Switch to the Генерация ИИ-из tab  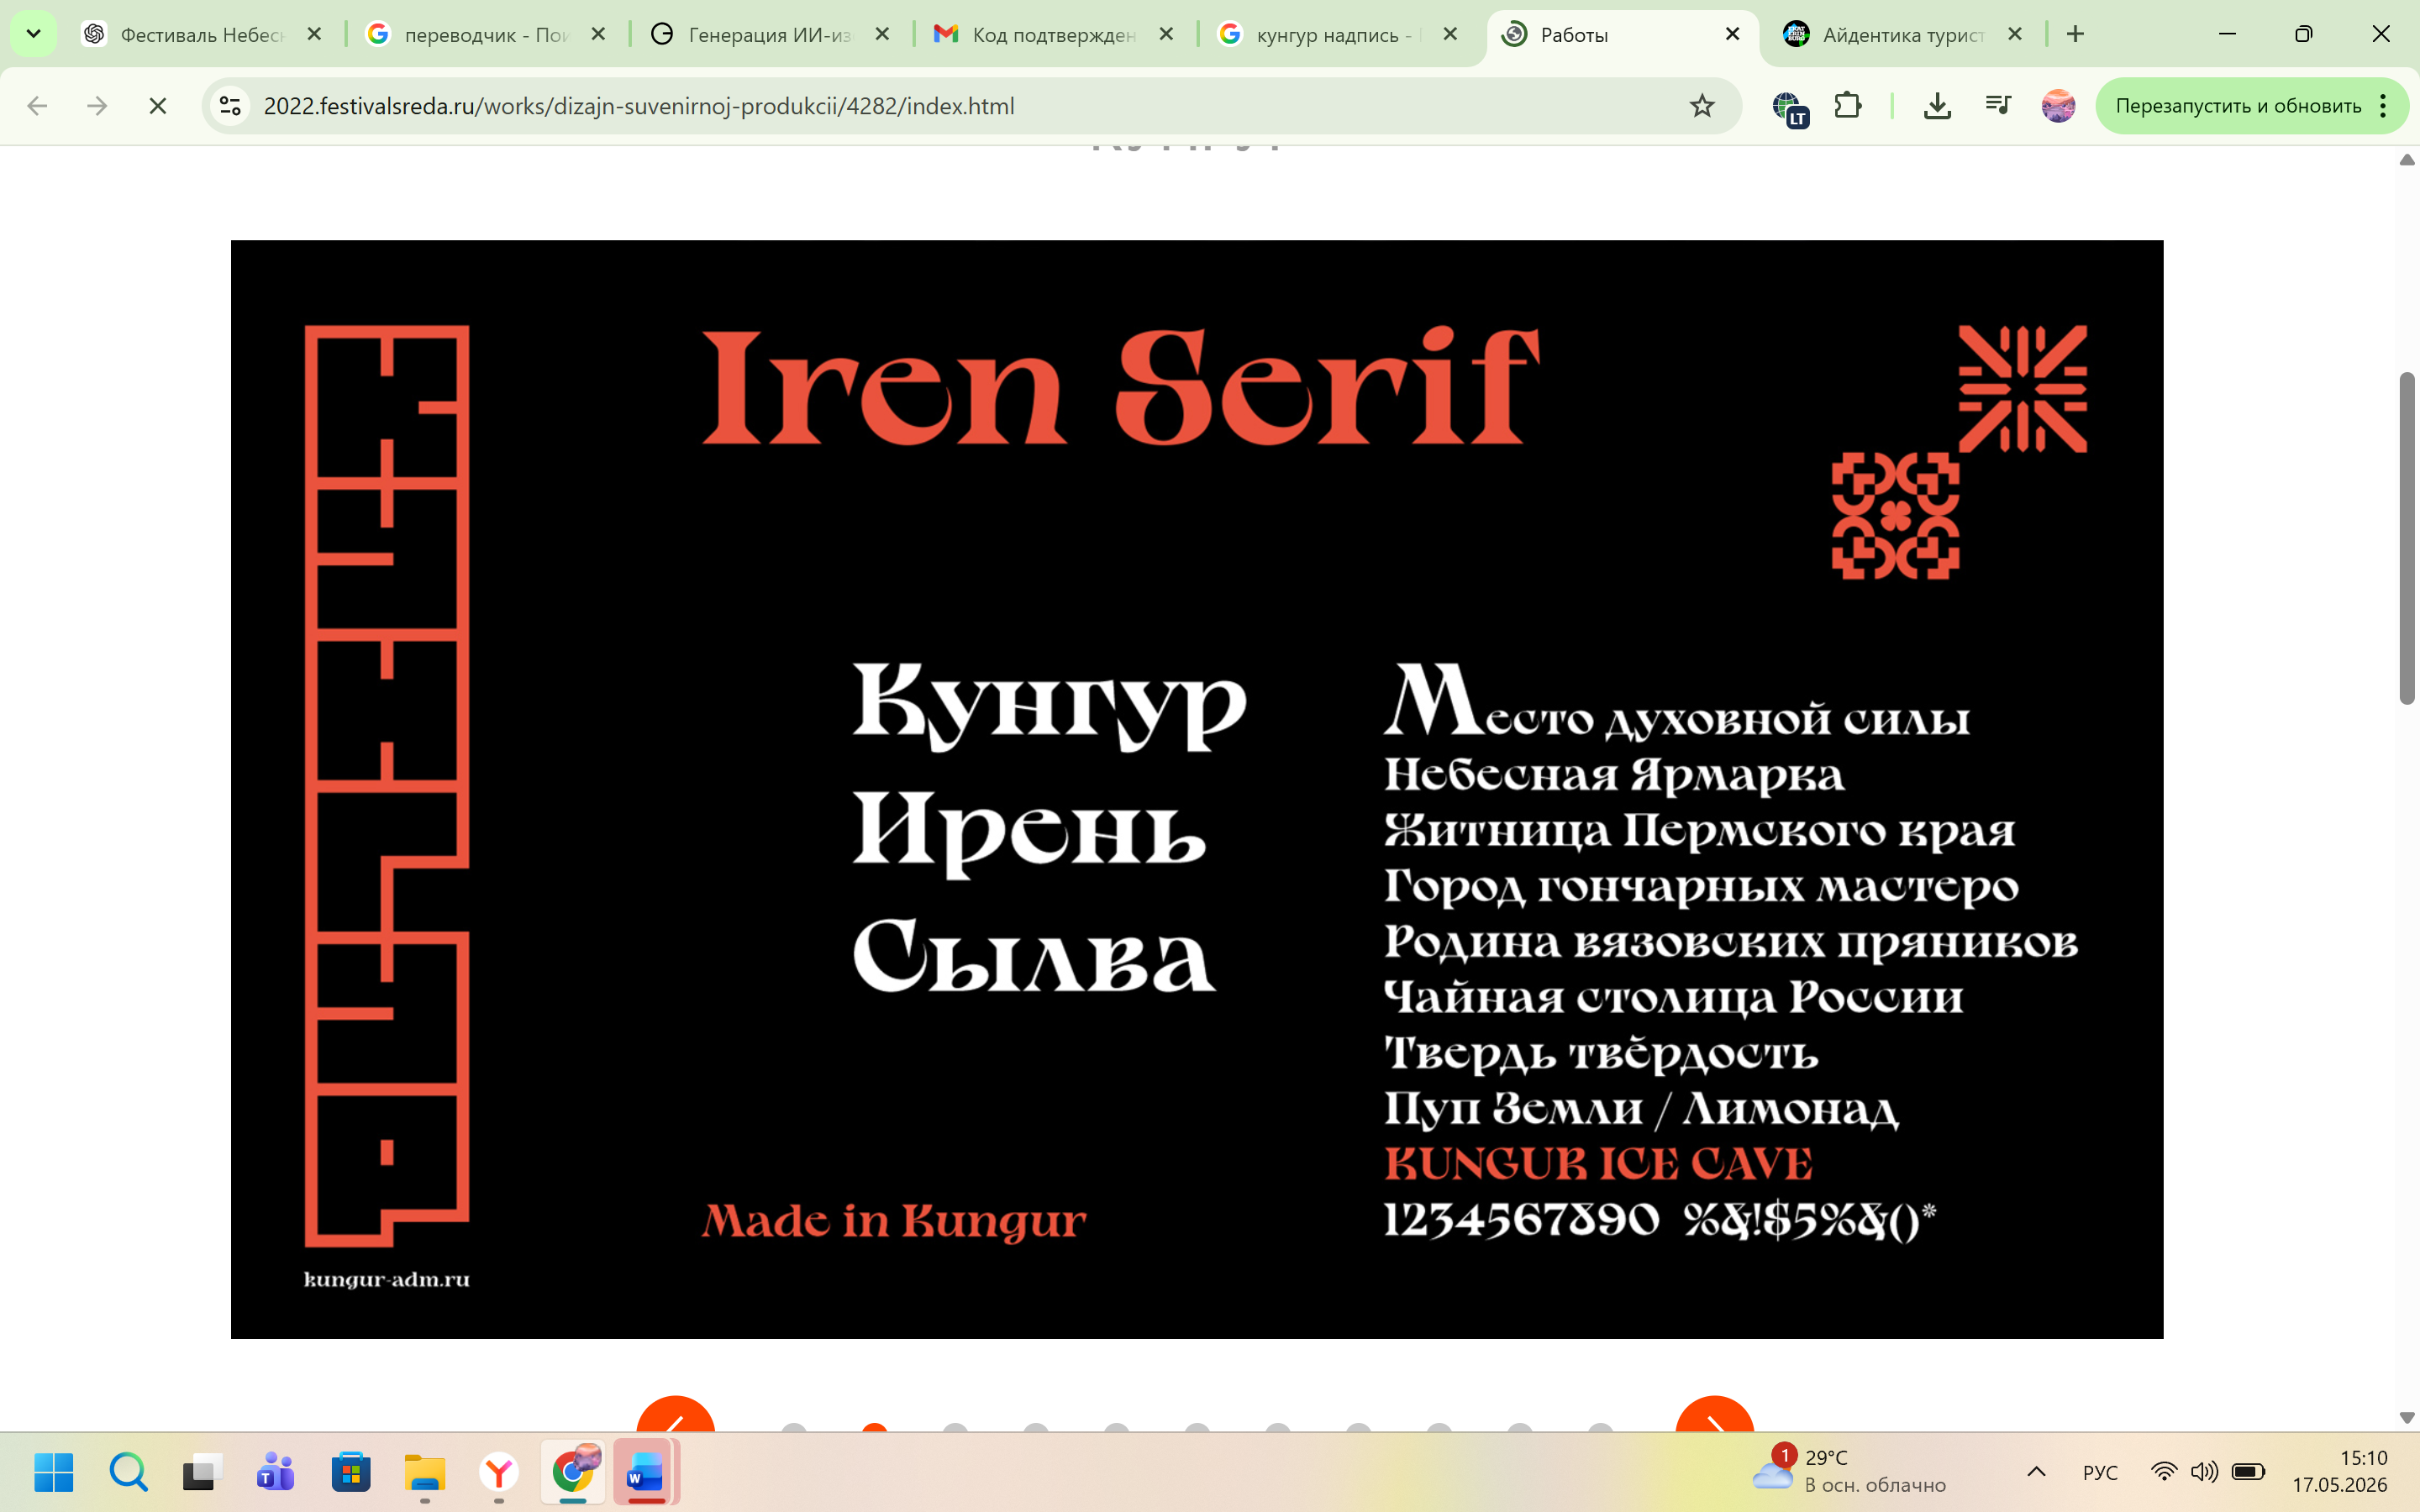pos(771,34)
